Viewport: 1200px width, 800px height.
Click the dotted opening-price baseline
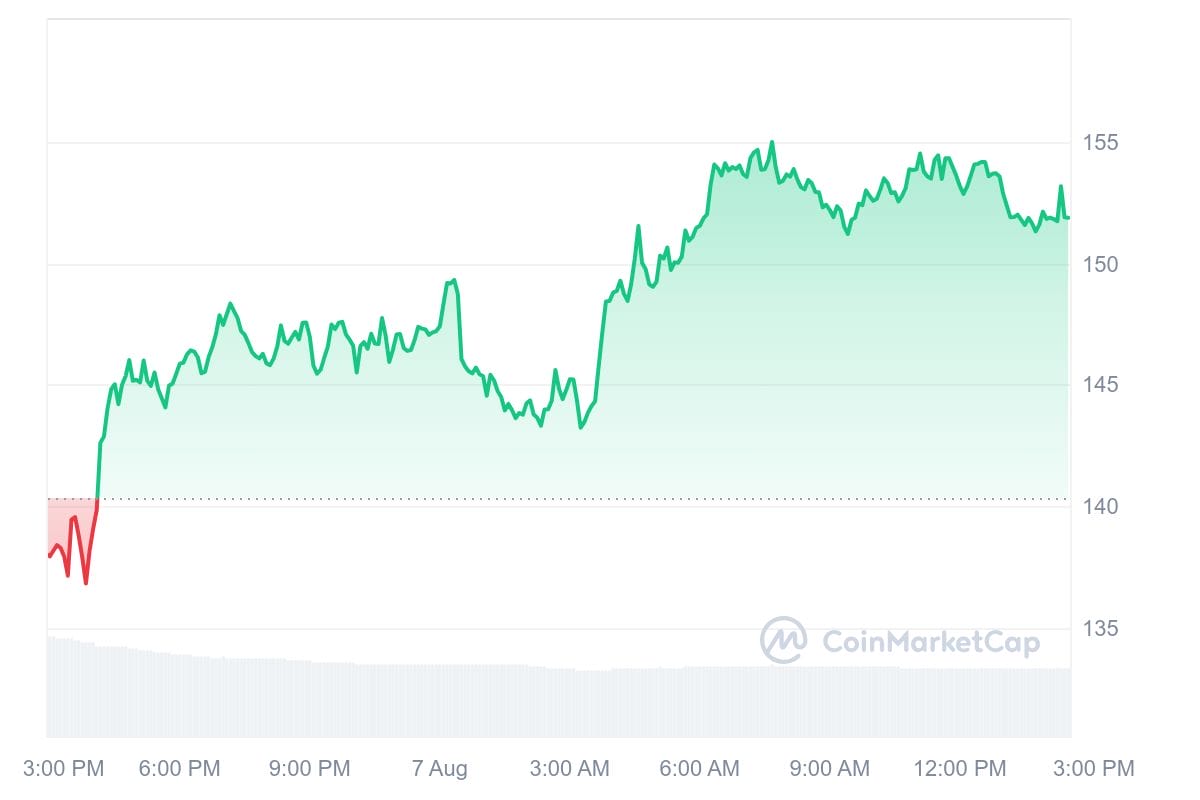pos(600,498)
